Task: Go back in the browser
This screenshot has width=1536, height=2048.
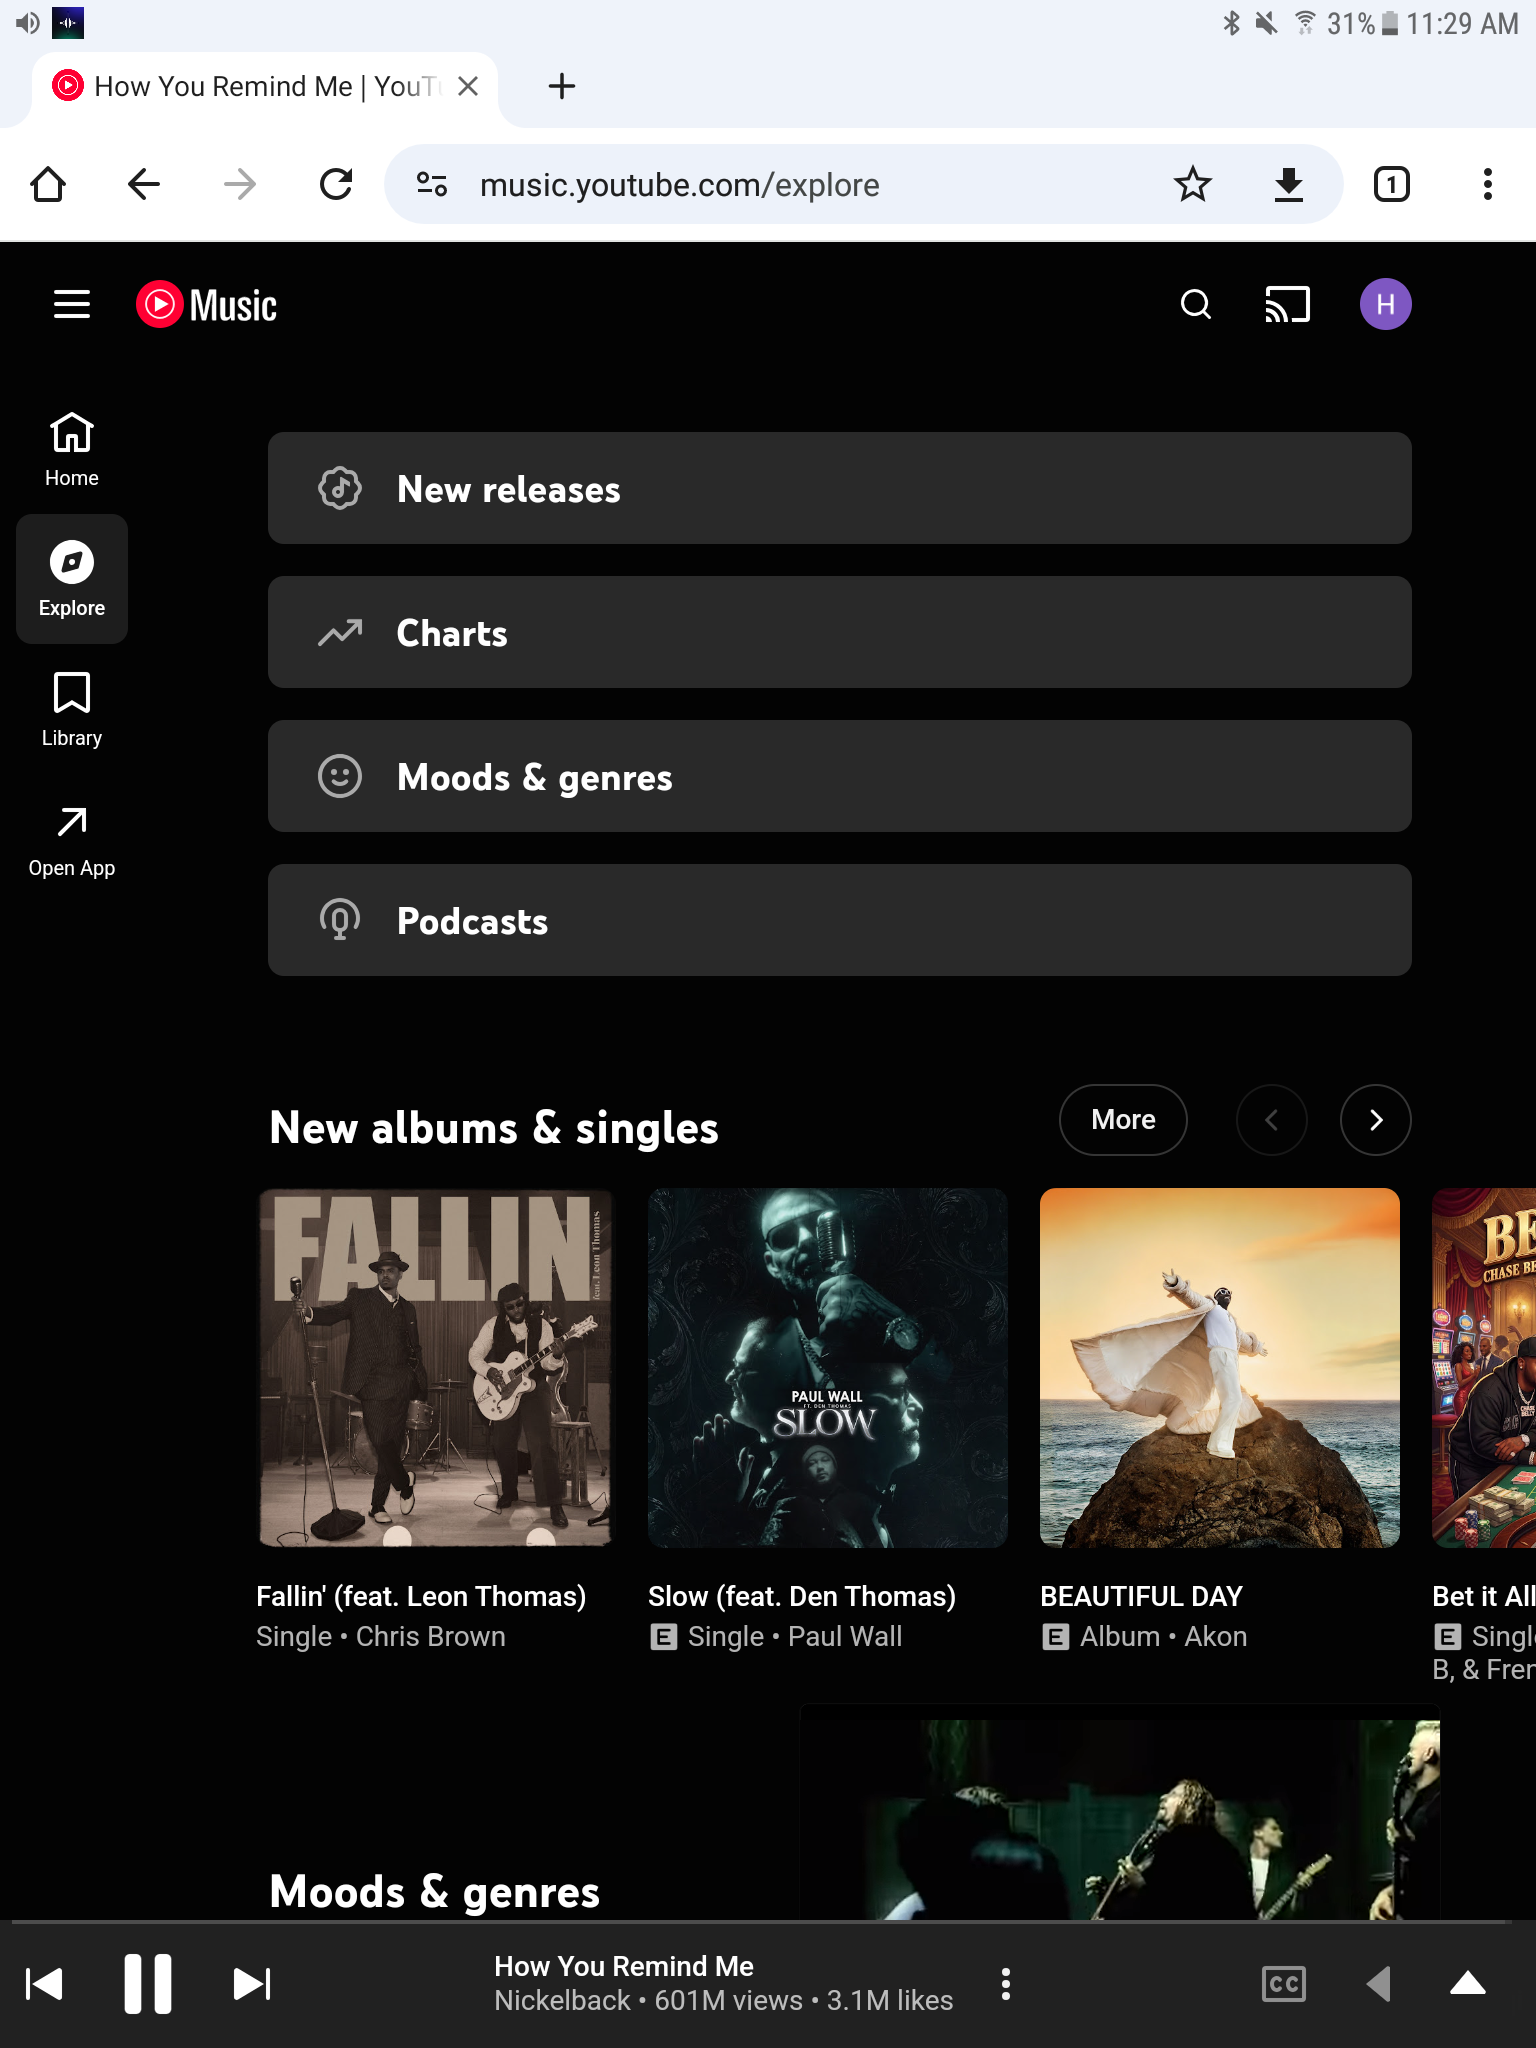Action: (x=144, y=184)
